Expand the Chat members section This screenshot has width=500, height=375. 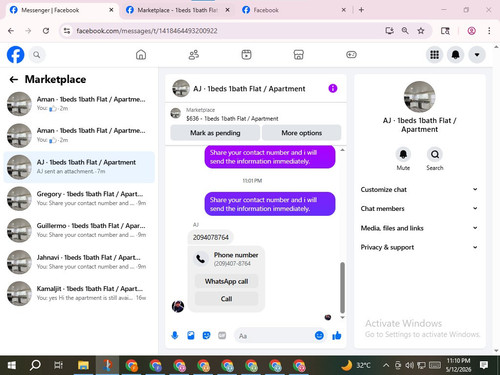tap(419, 209)
